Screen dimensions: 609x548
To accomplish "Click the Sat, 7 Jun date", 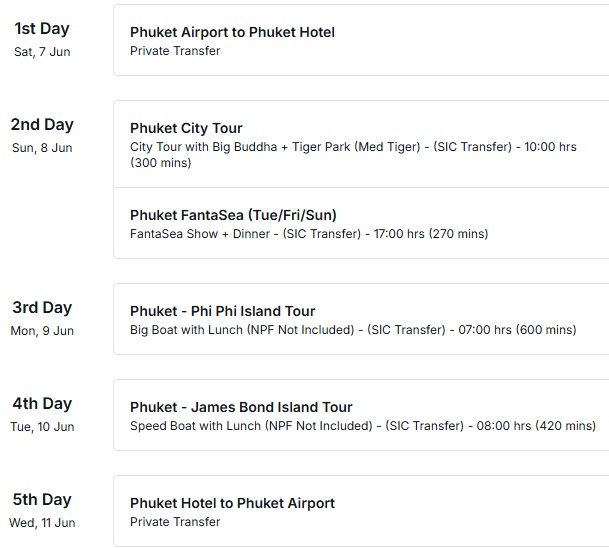I will point(42,52).
